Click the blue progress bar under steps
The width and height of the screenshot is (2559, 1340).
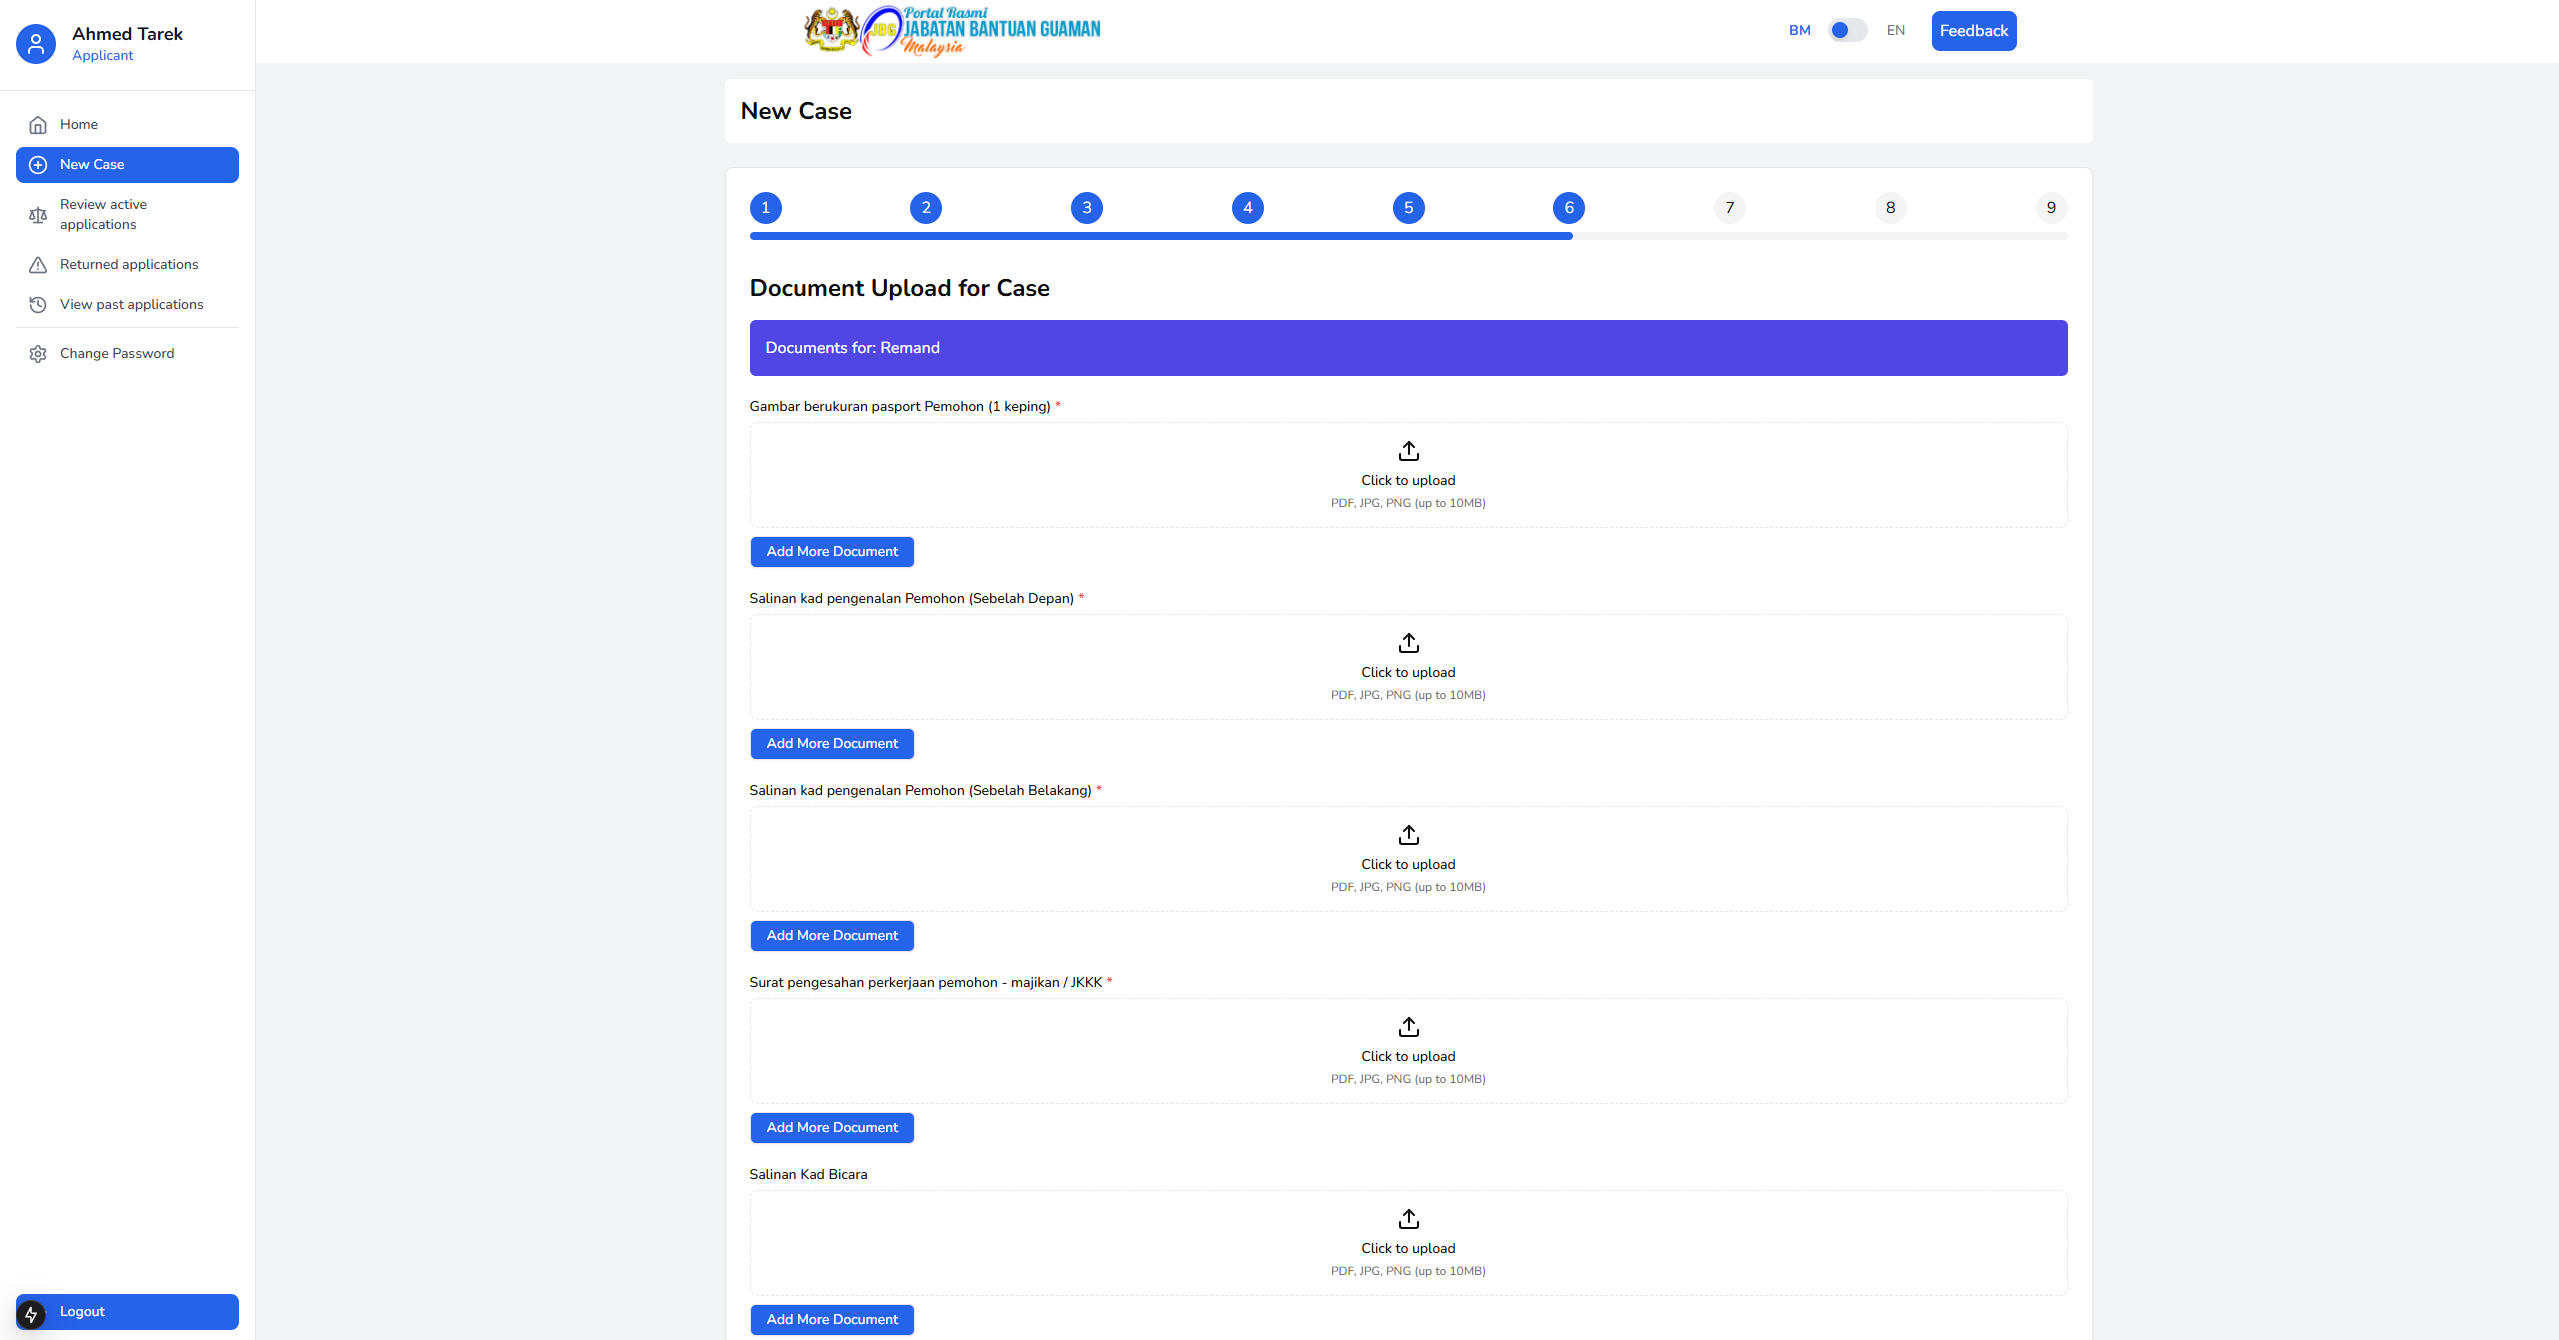click(x=1160, y=236)
